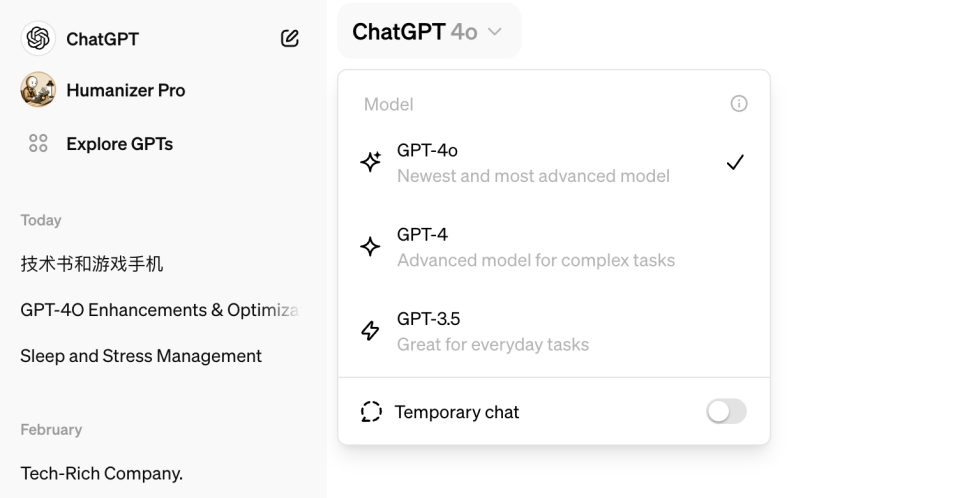Click the model info icon
The width and height of the screenshot is (960, 498).
click(x=739, y=104)
